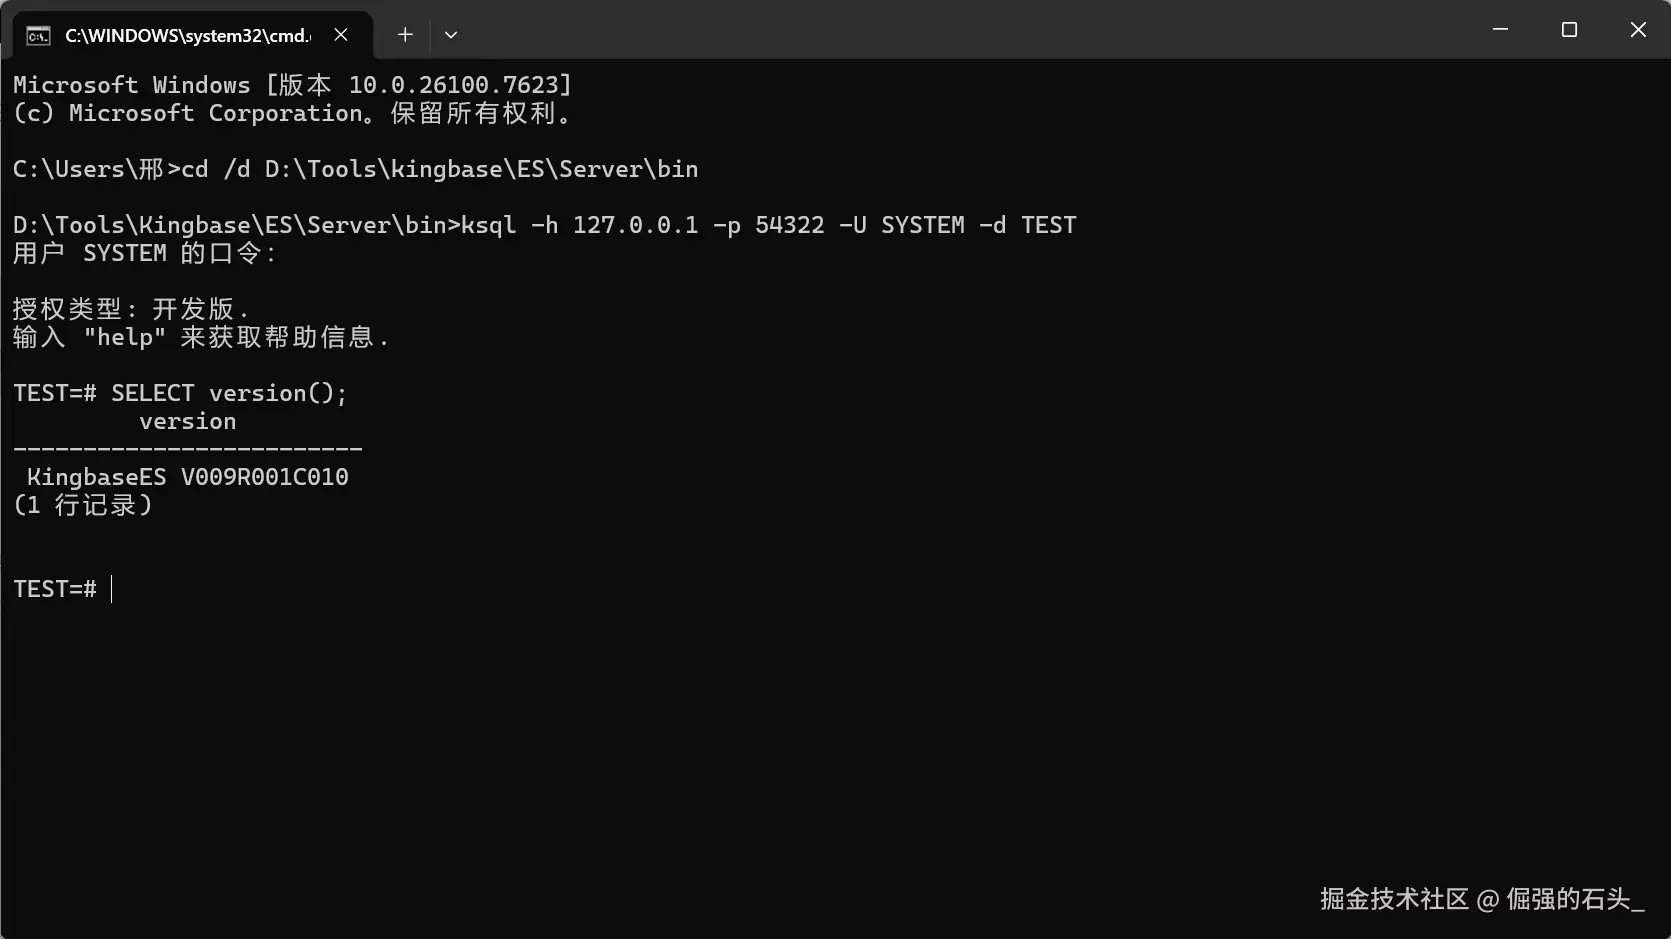Click the KingbaseES V009R001C010 result
This screenshot has height=939, width=1671.
[188, 477]
